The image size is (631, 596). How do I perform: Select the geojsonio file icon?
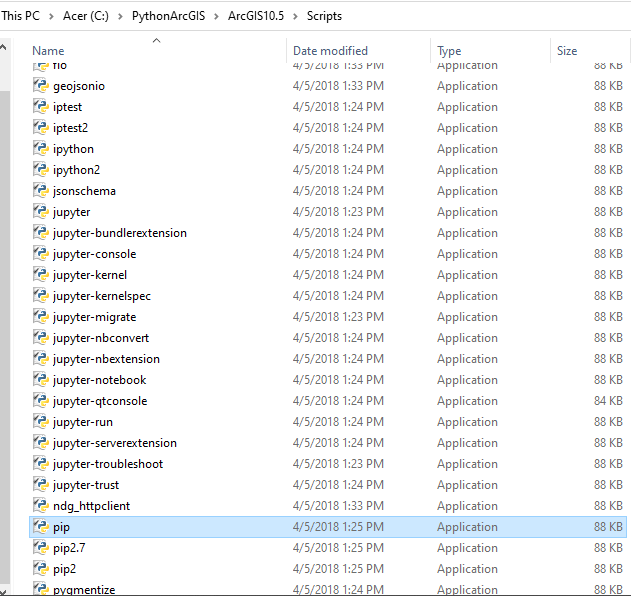pyautogui.click(x=41, y=86)
